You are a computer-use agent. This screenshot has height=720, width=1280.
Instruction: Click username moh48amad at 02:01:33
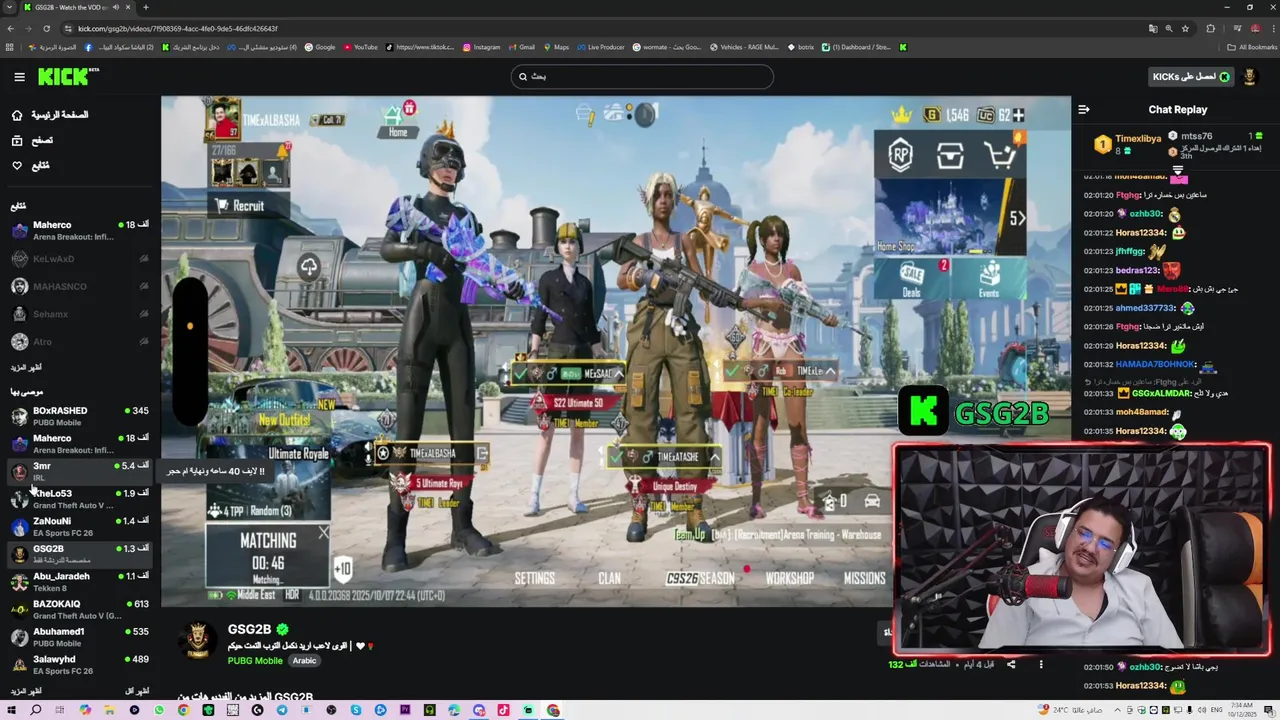click(1141, 413)
